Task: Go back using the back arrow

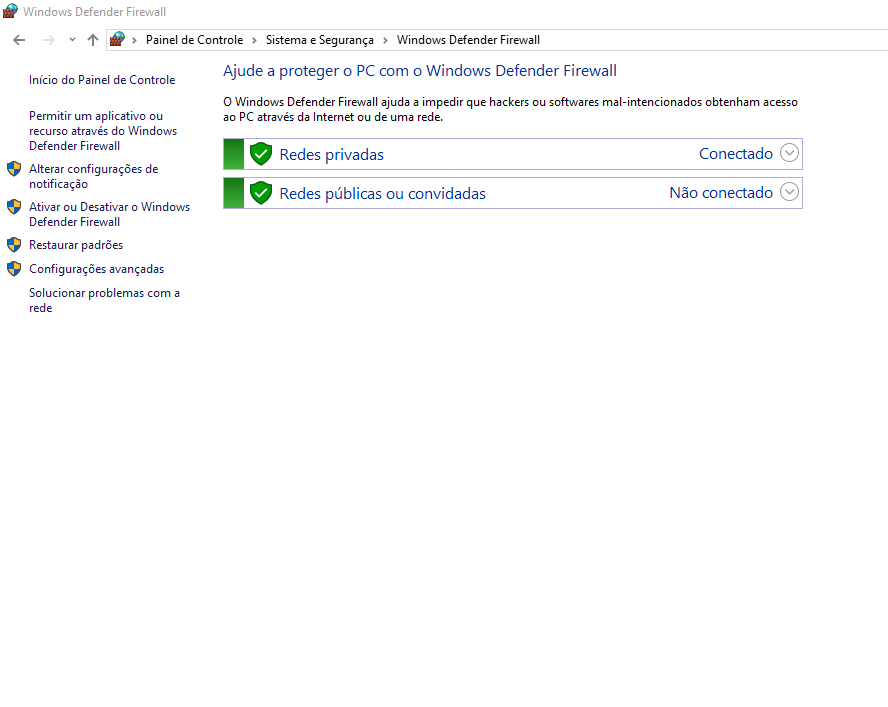Action: coord(19,40)
